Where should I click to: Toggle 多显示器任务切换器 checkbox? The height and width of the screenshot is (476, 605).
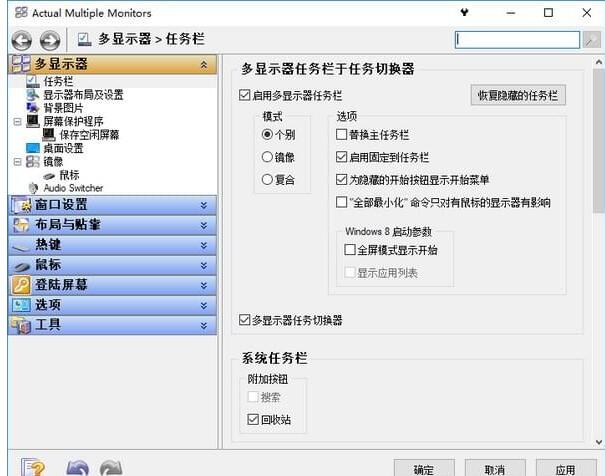[245, 320]
